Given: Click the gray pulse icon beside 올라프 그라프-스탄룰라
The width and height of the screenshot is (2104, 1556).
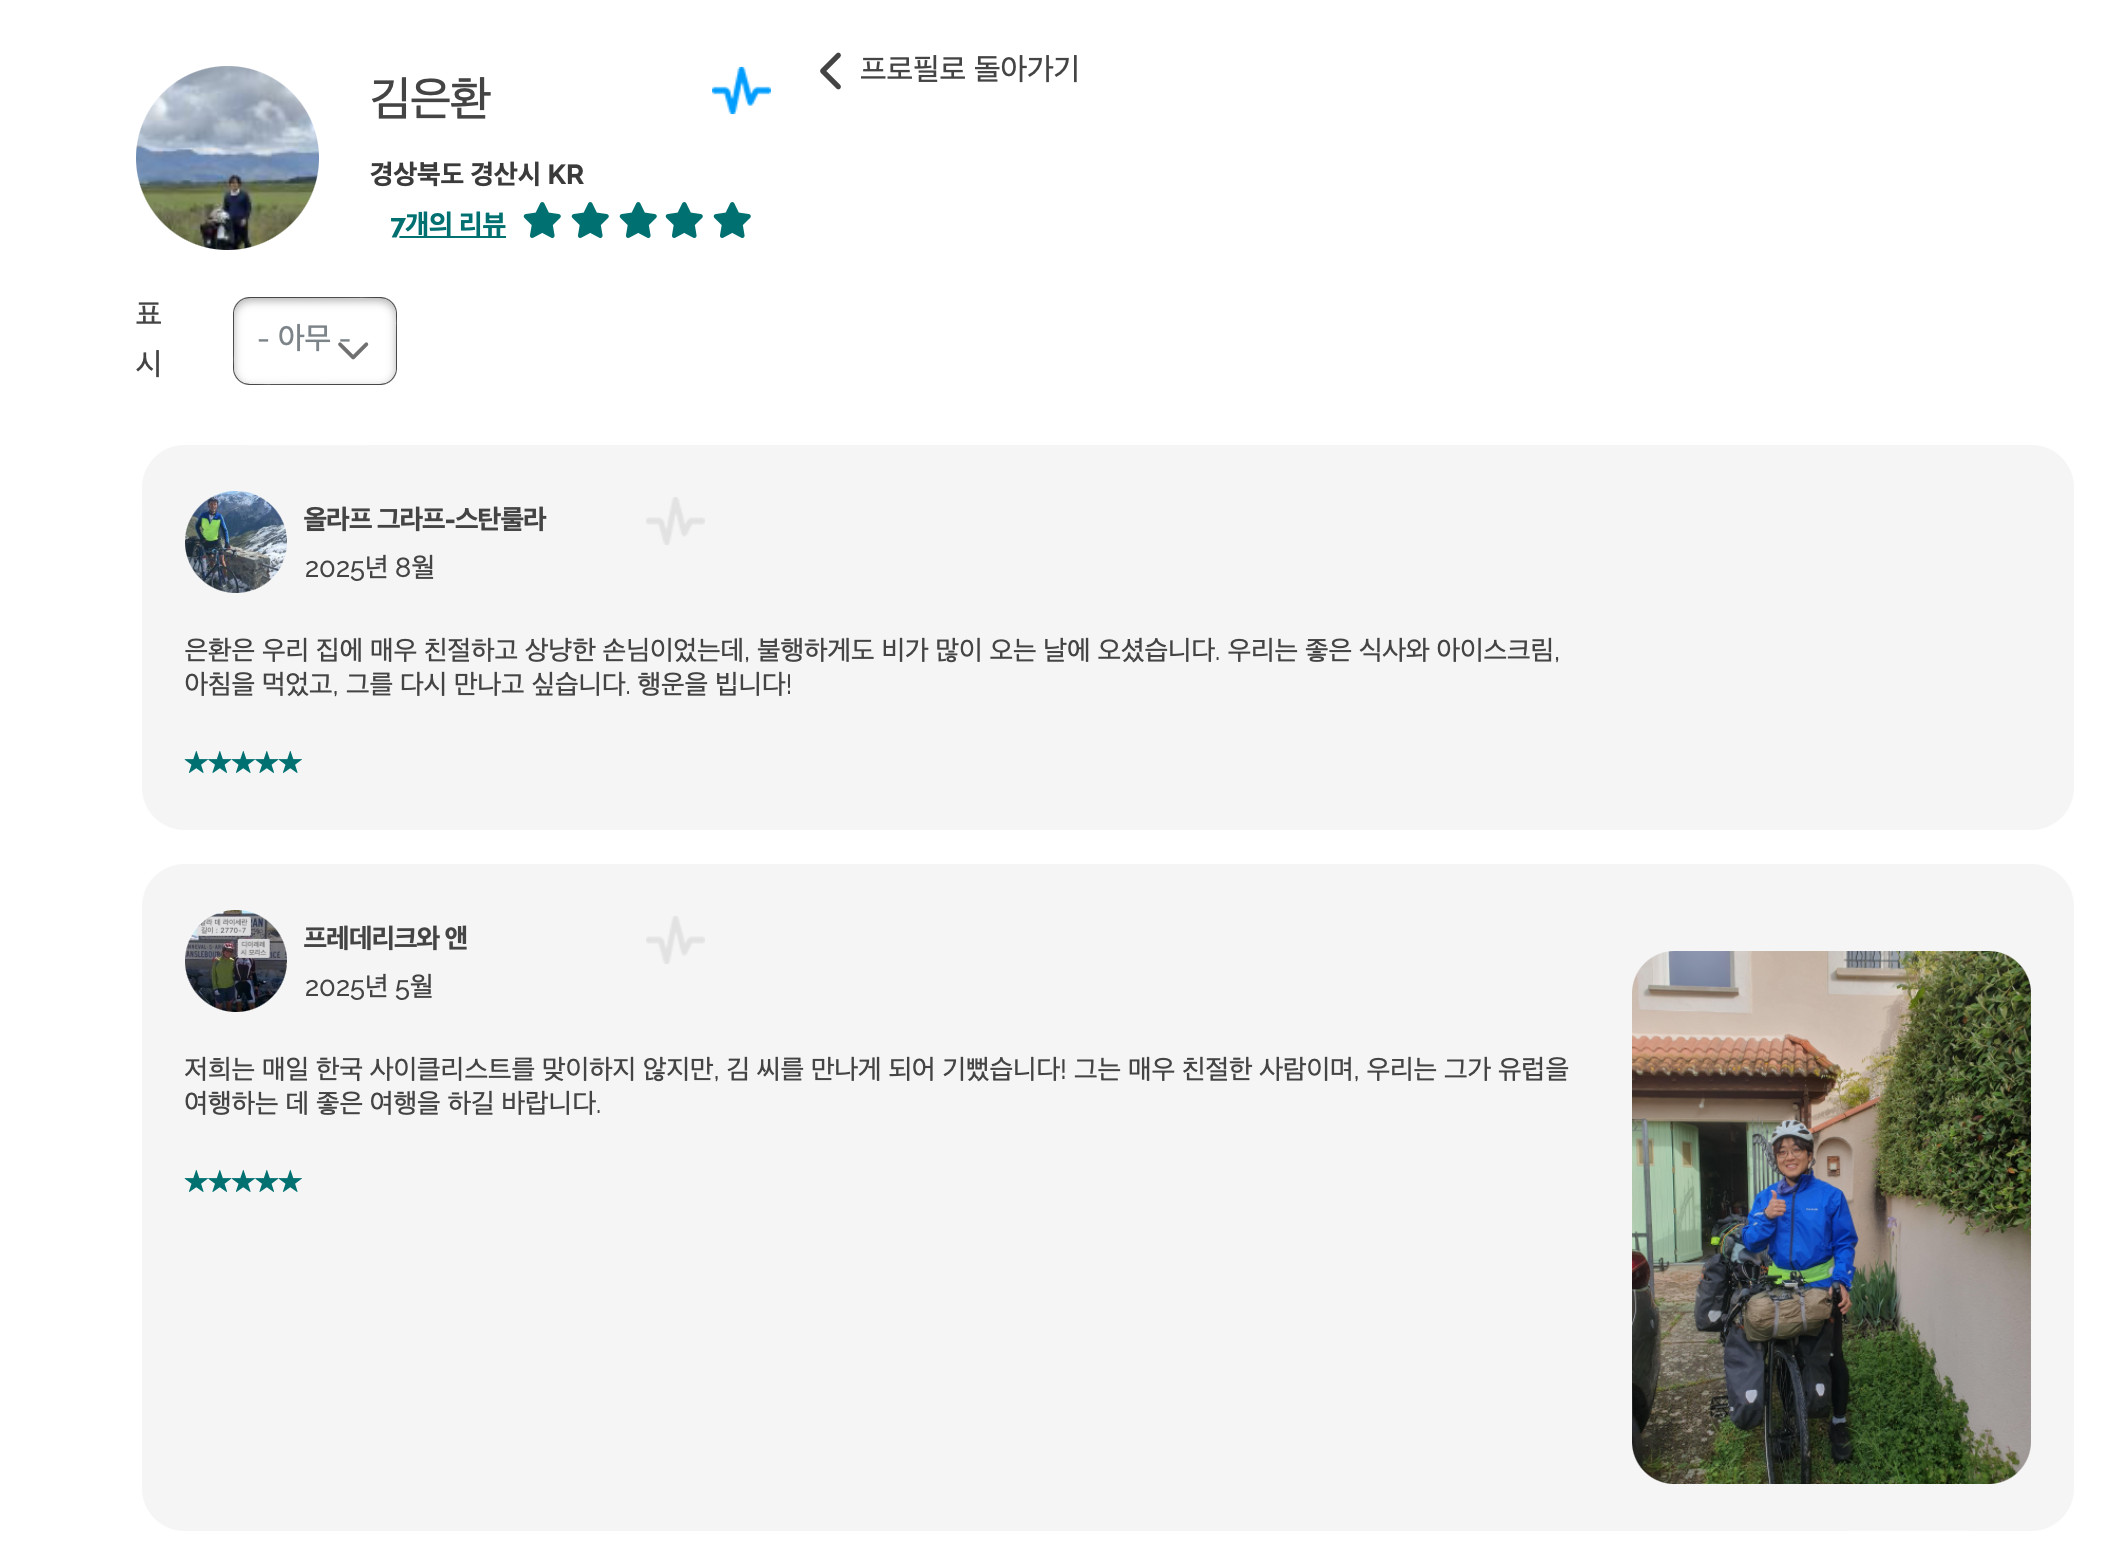Looking at the screenshot, I should [x=675, y=521].
